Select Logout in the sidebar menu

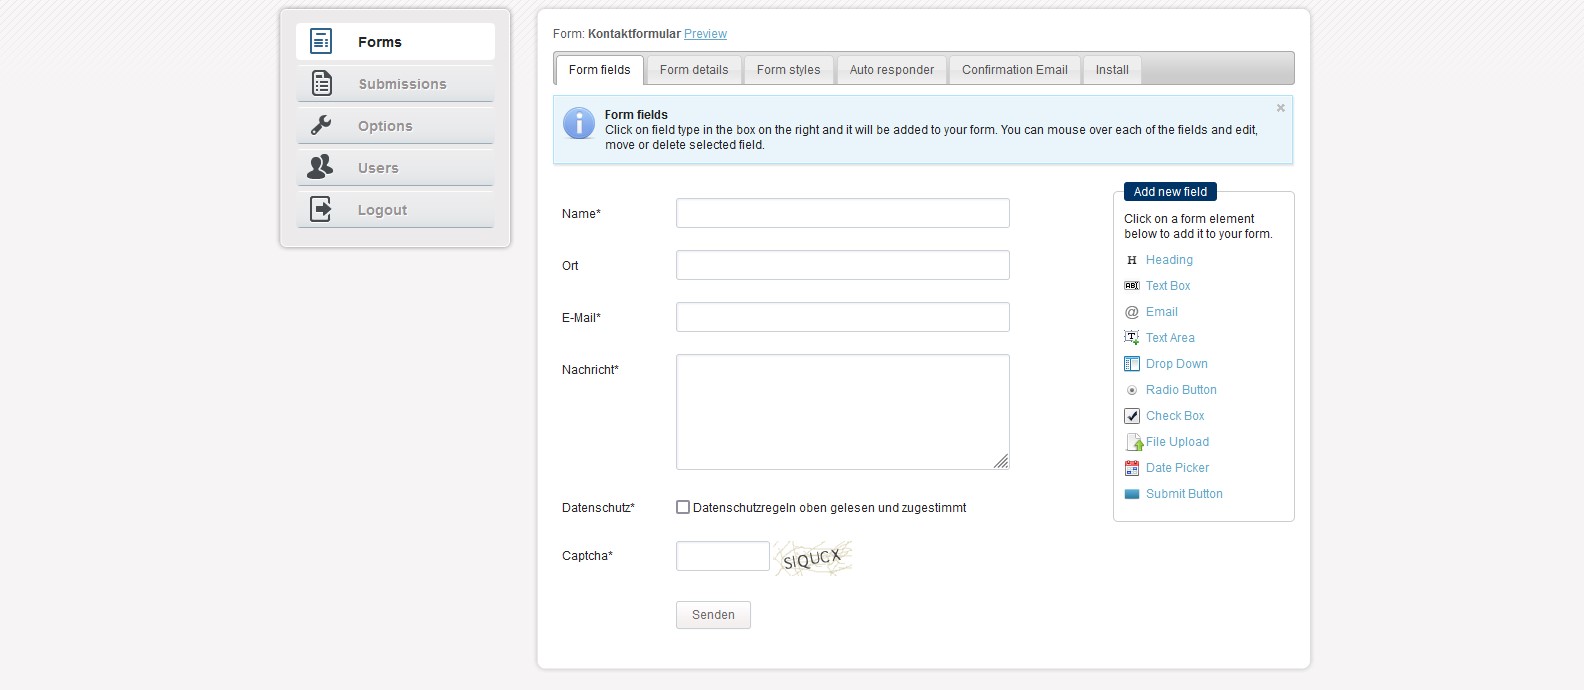[395, 210]
